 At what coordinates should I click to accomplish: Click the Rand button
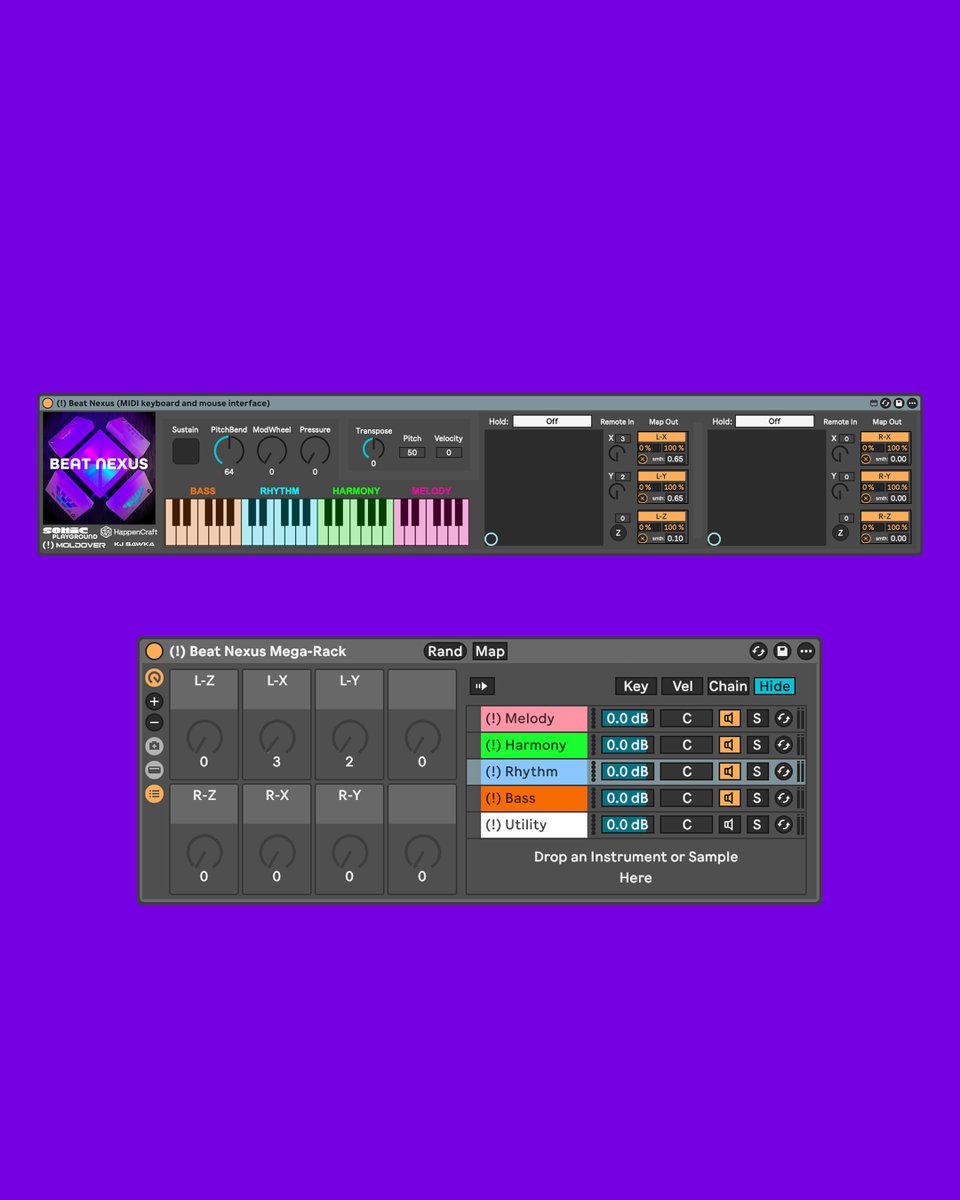click(x=445, y=651)
